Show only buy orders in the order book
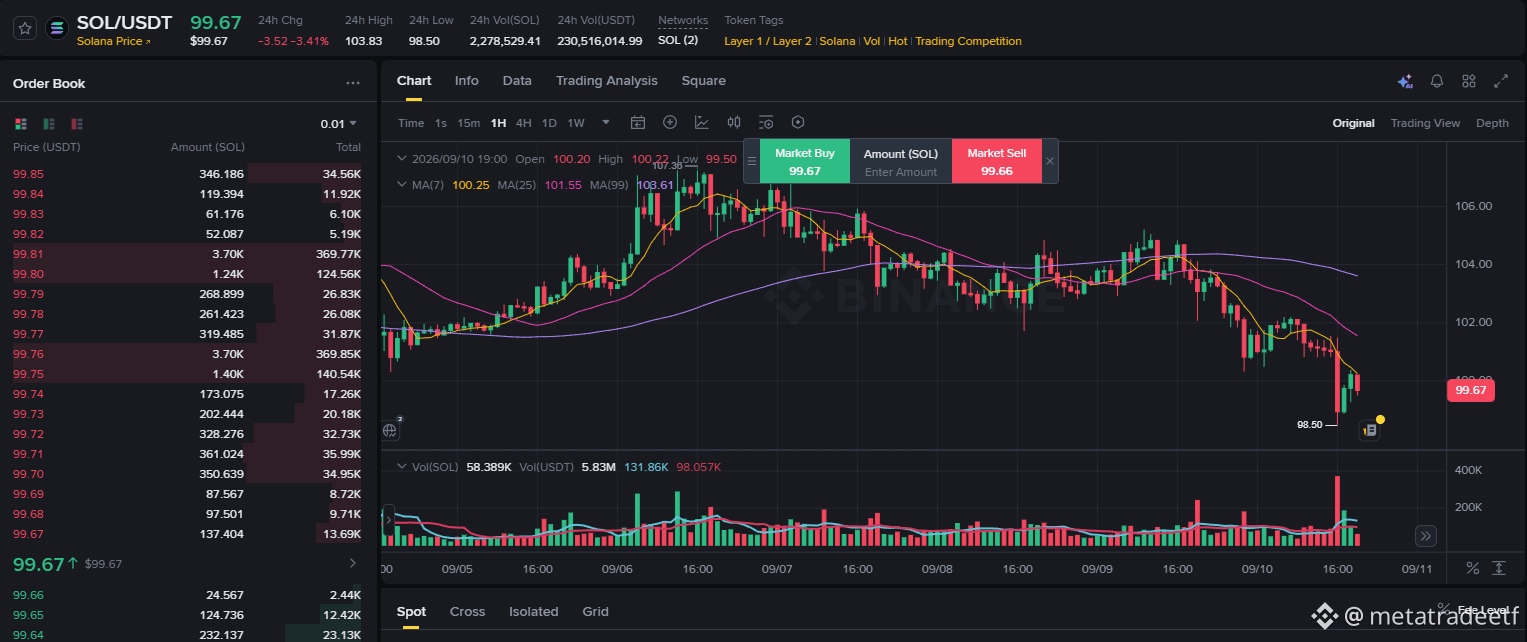The width and height of the screenshot is (1527, 642). point(49,124)
